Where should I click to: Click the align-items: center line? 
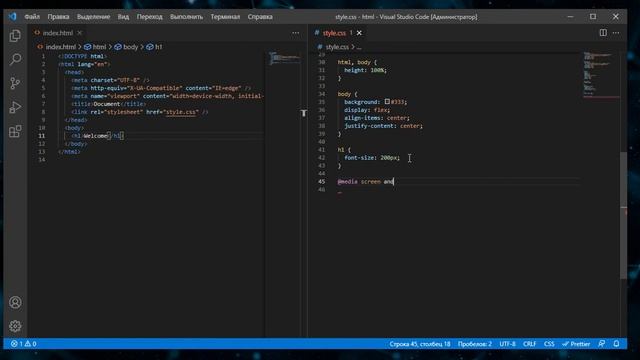(x=377, y=118)
